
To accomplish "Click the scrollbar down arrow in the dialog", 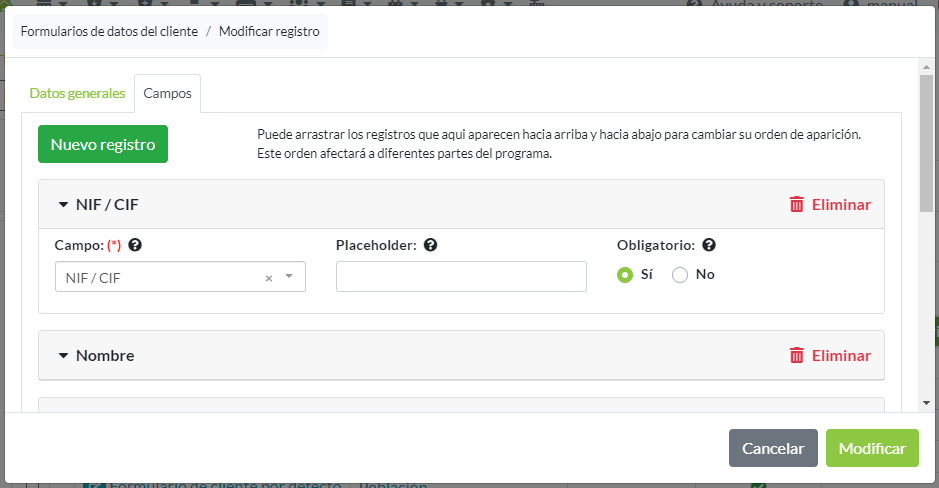I will click(926, 402).
